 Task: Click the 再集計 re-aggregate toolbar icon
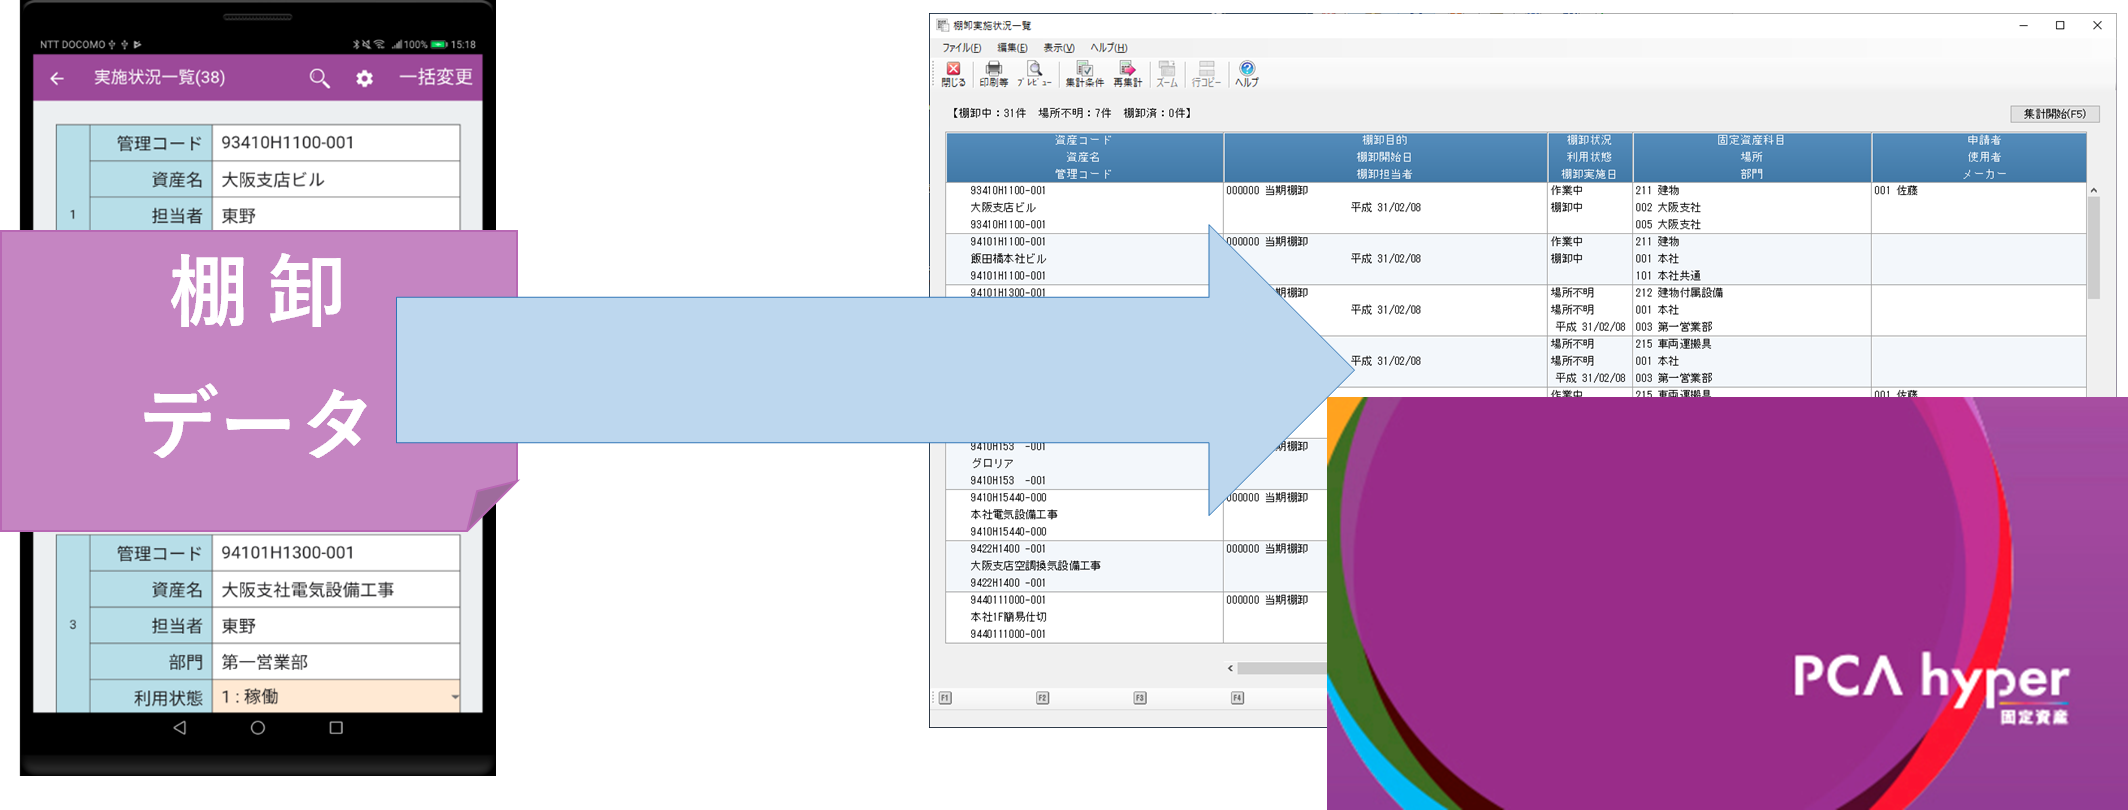point(1127,74)
